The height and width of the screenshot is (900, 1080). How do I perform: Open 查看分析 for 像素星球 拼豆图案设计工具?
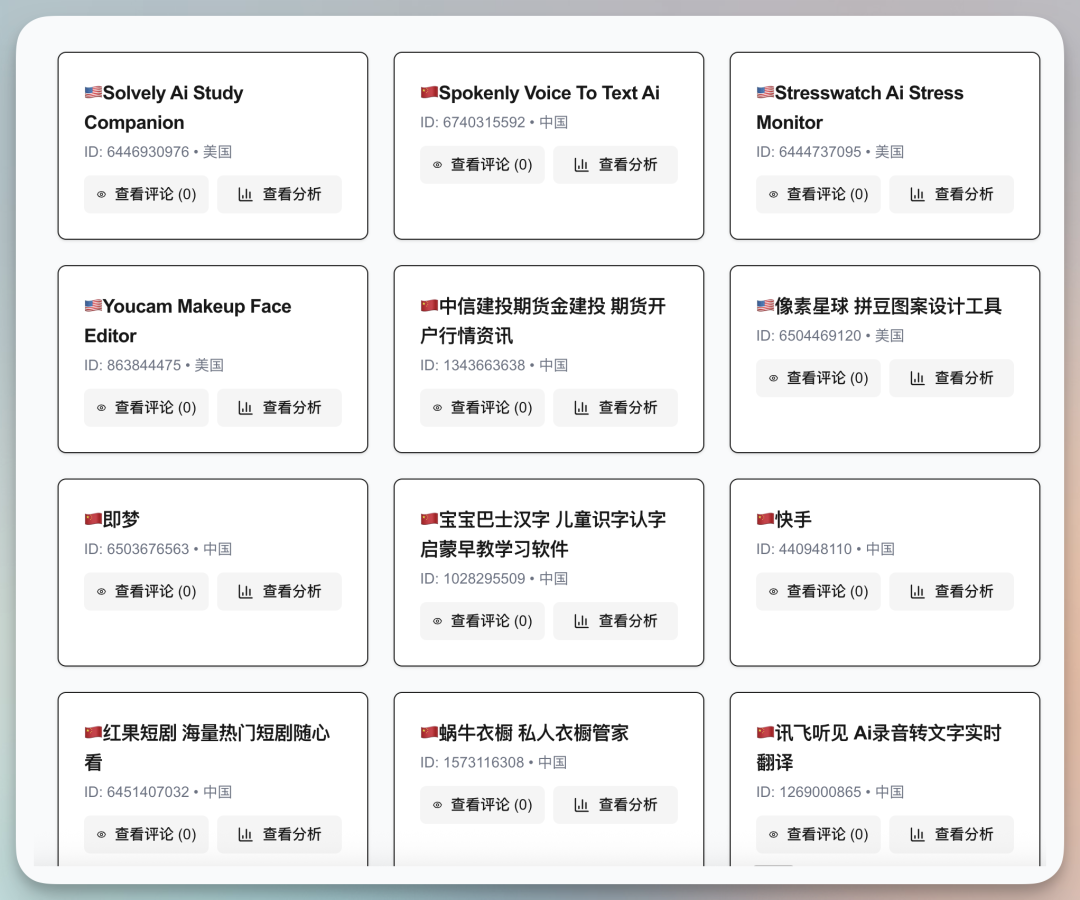click(951, 378)
